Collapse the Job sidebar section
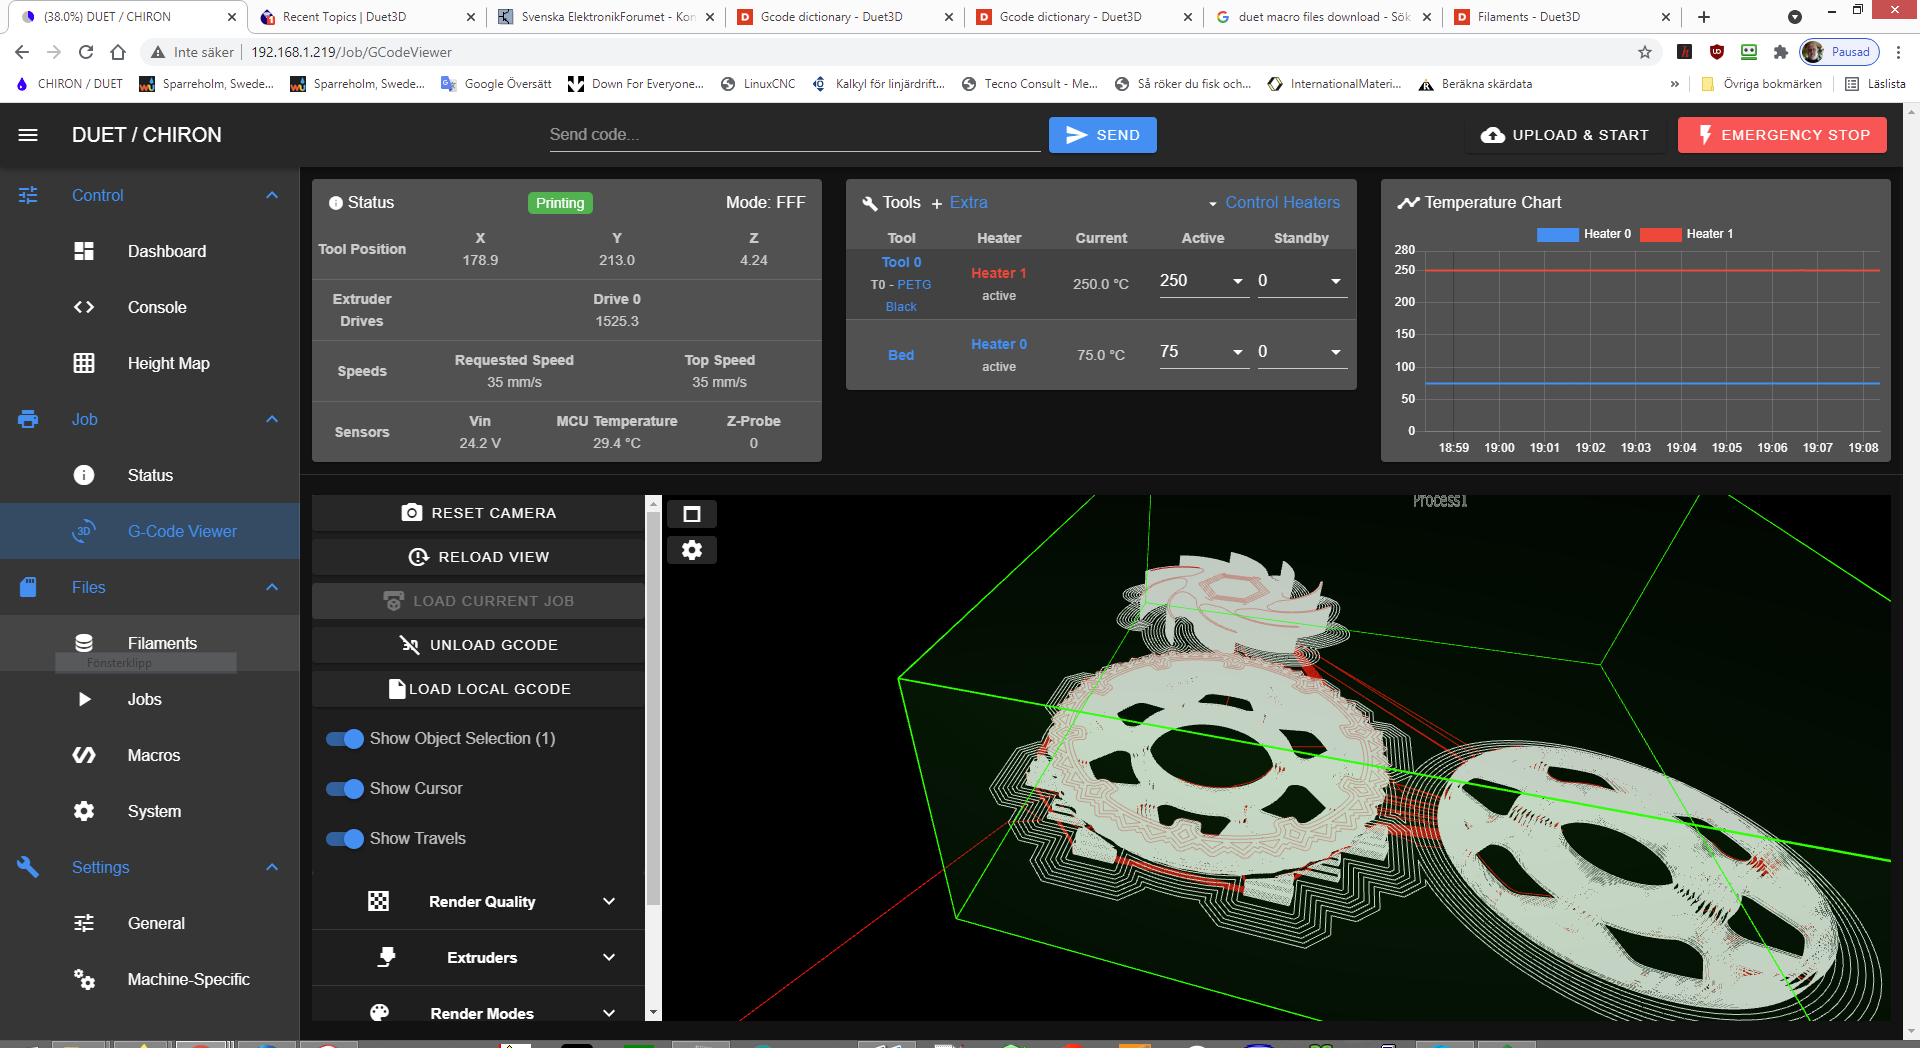 [x=272, y=419]
